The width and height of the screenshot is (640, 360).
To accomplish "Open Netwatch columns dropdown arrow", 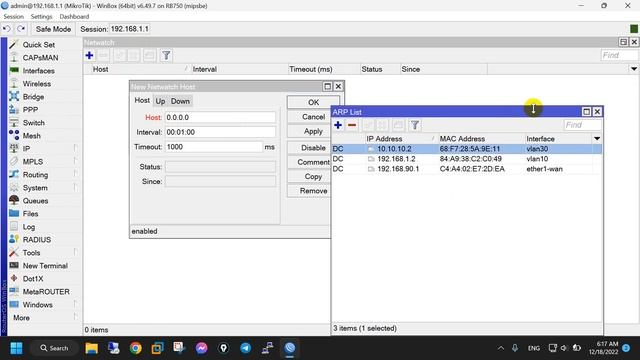I will [633, 69].
